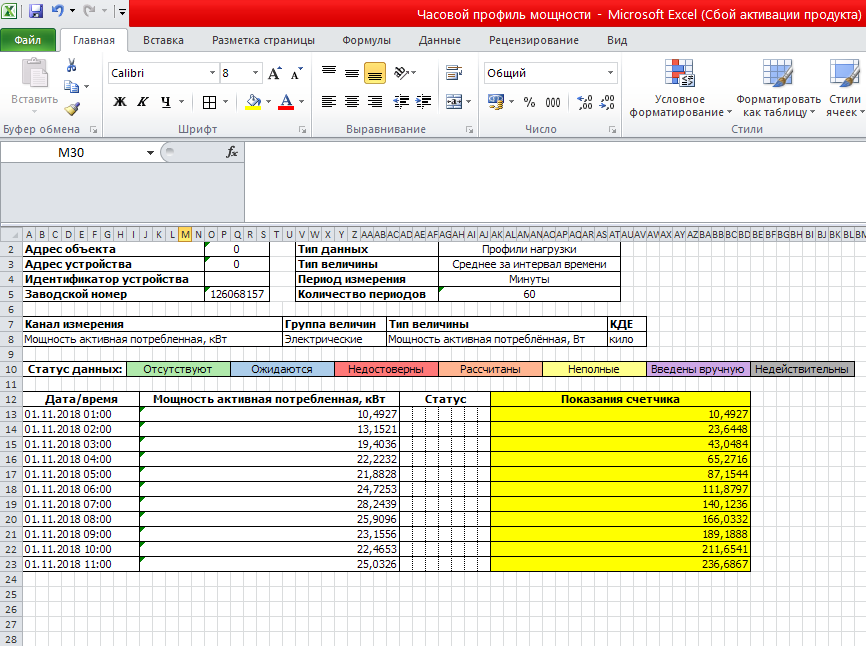This screenshot has height=646, width=866.
Task: Click the Главная ribbon tab
Action: 94,40
